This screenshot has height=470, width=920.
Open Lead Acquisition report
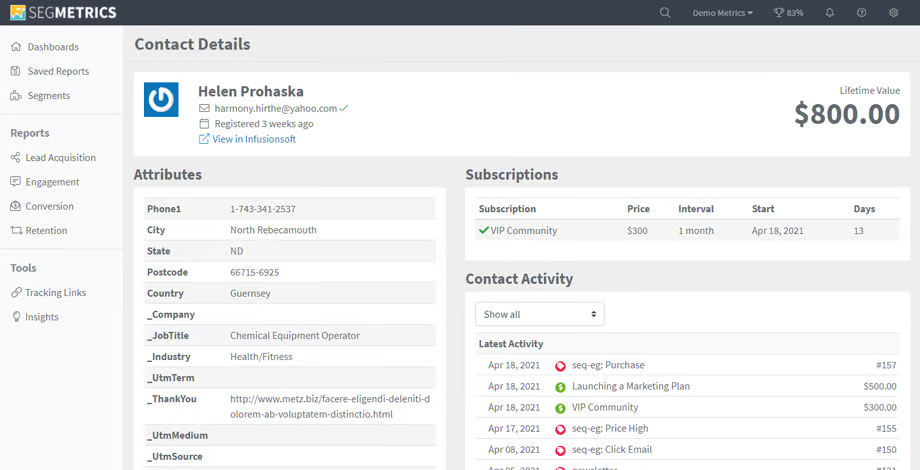pos(60,157)
